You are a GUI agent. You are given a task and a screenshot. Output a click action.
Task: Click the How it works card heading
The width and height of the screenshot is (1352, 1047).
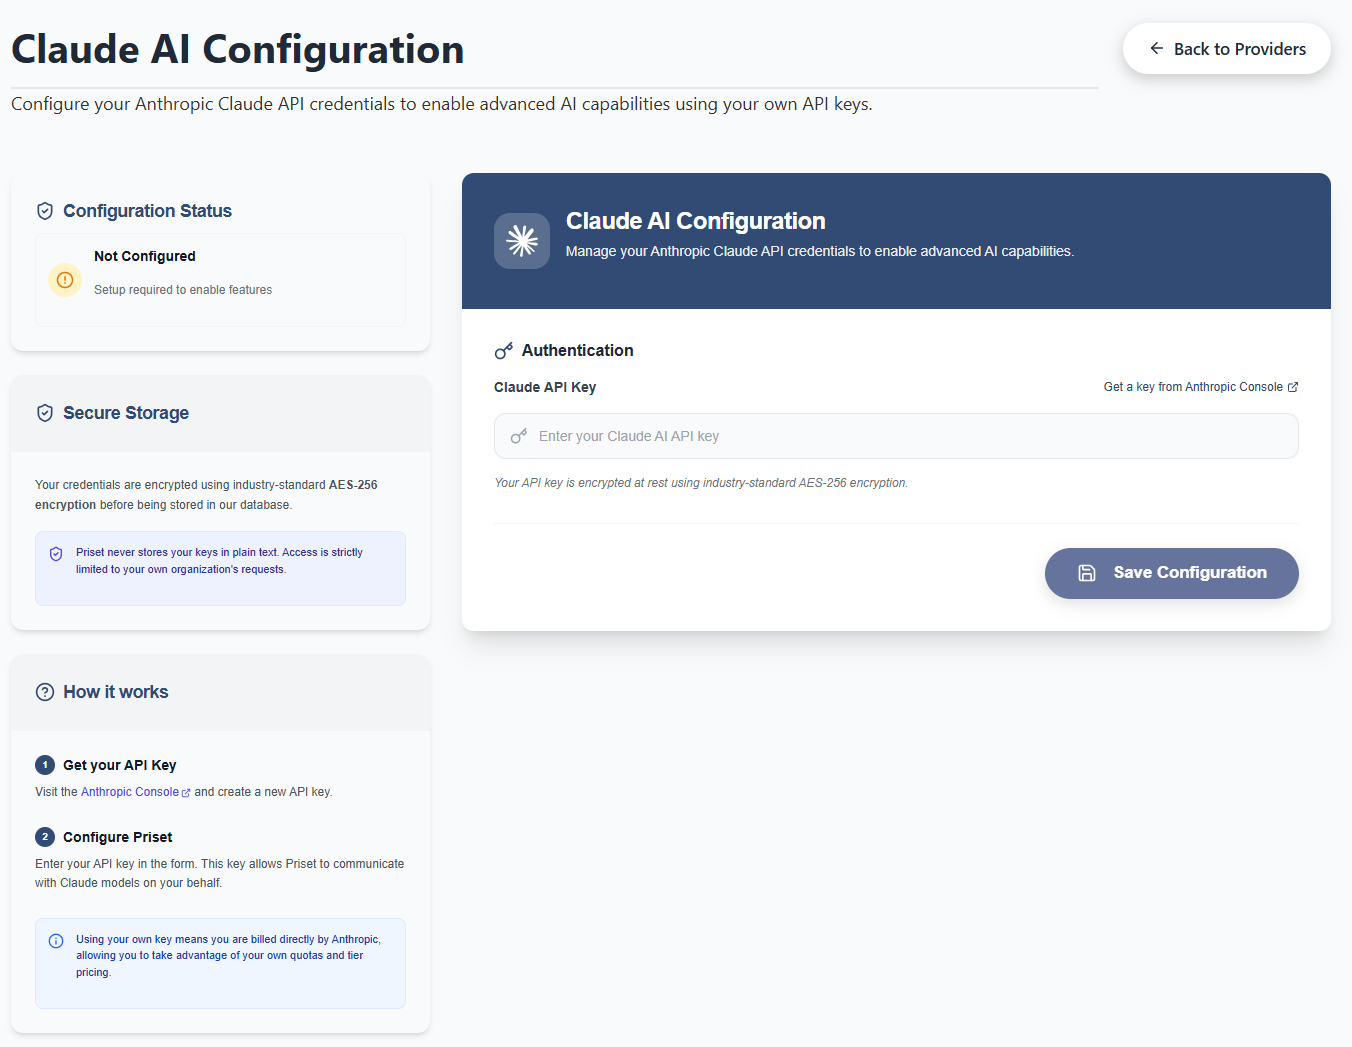pyautogui.click(x=116, y=692)
